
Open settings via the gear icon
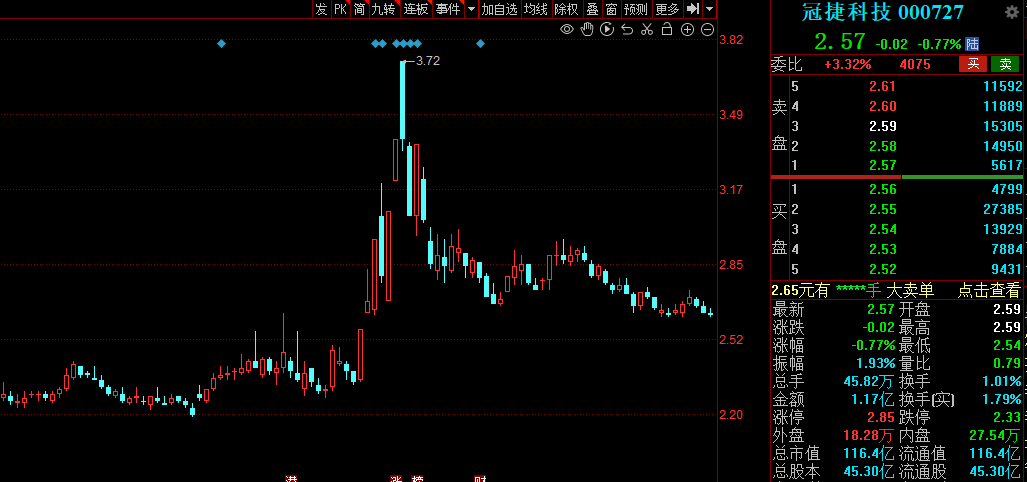click(x=1012, y=12)
